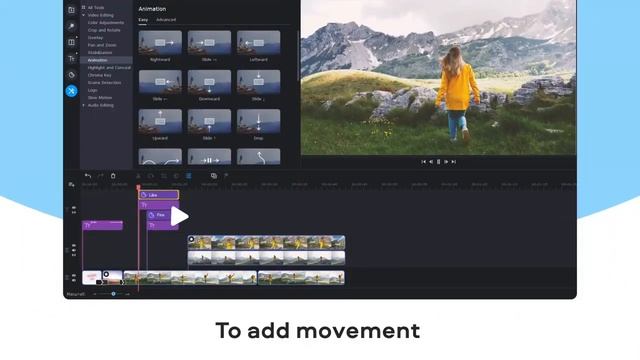The height and width of the screenshot is (360, 640).
Task: Select the highlighted blue More Tools icon
Action: tap(71, 91)
